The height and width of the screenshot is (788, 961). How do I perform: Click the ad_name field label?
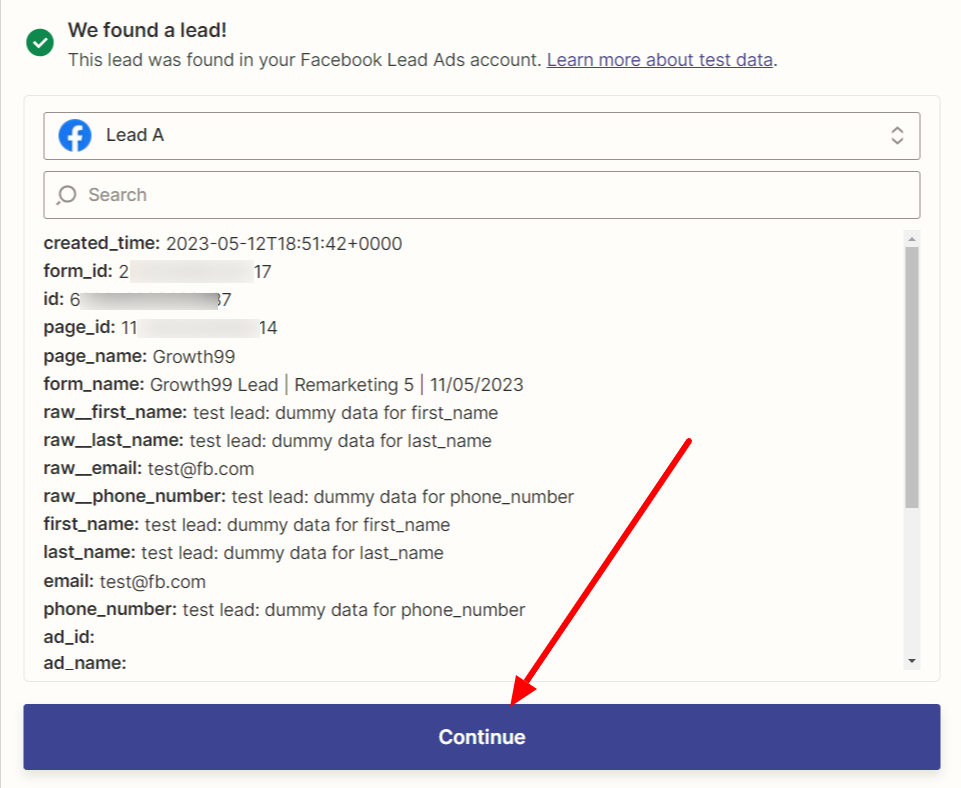coord(85,663)
